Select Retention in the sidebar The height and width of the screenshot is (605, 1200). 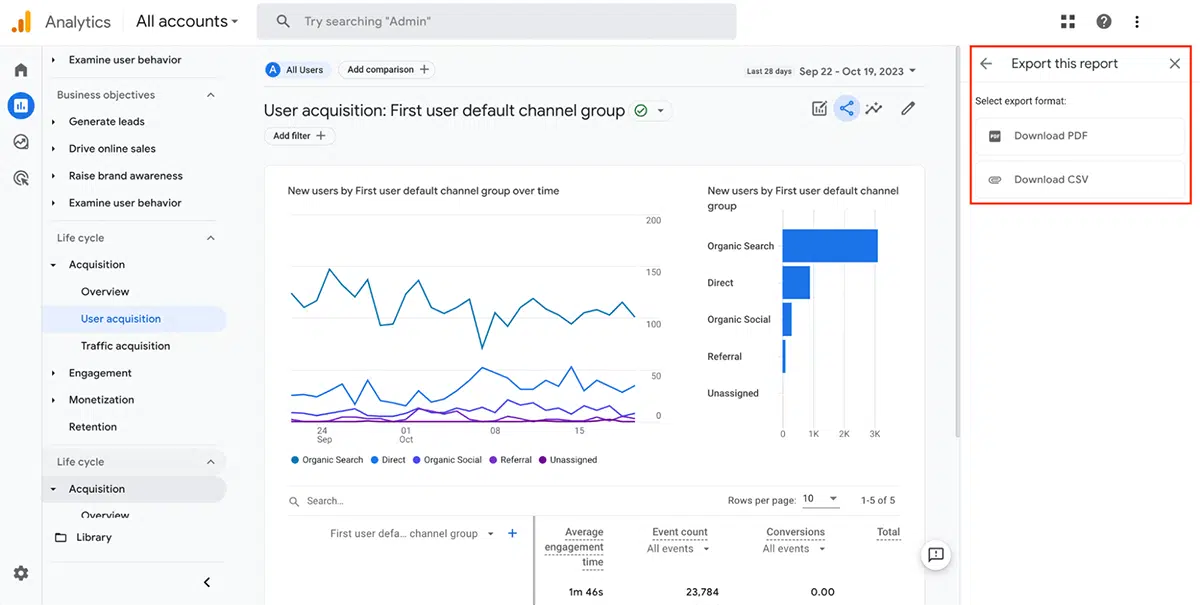coord(93,427)
